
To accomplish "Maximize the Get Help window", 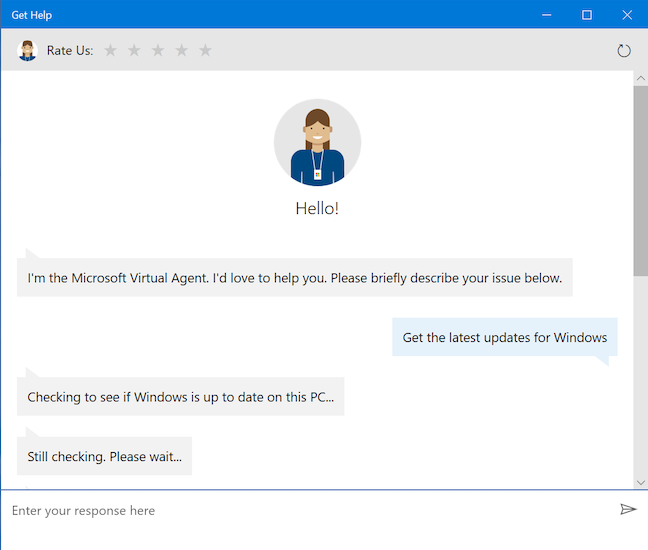I will point(587,14).
